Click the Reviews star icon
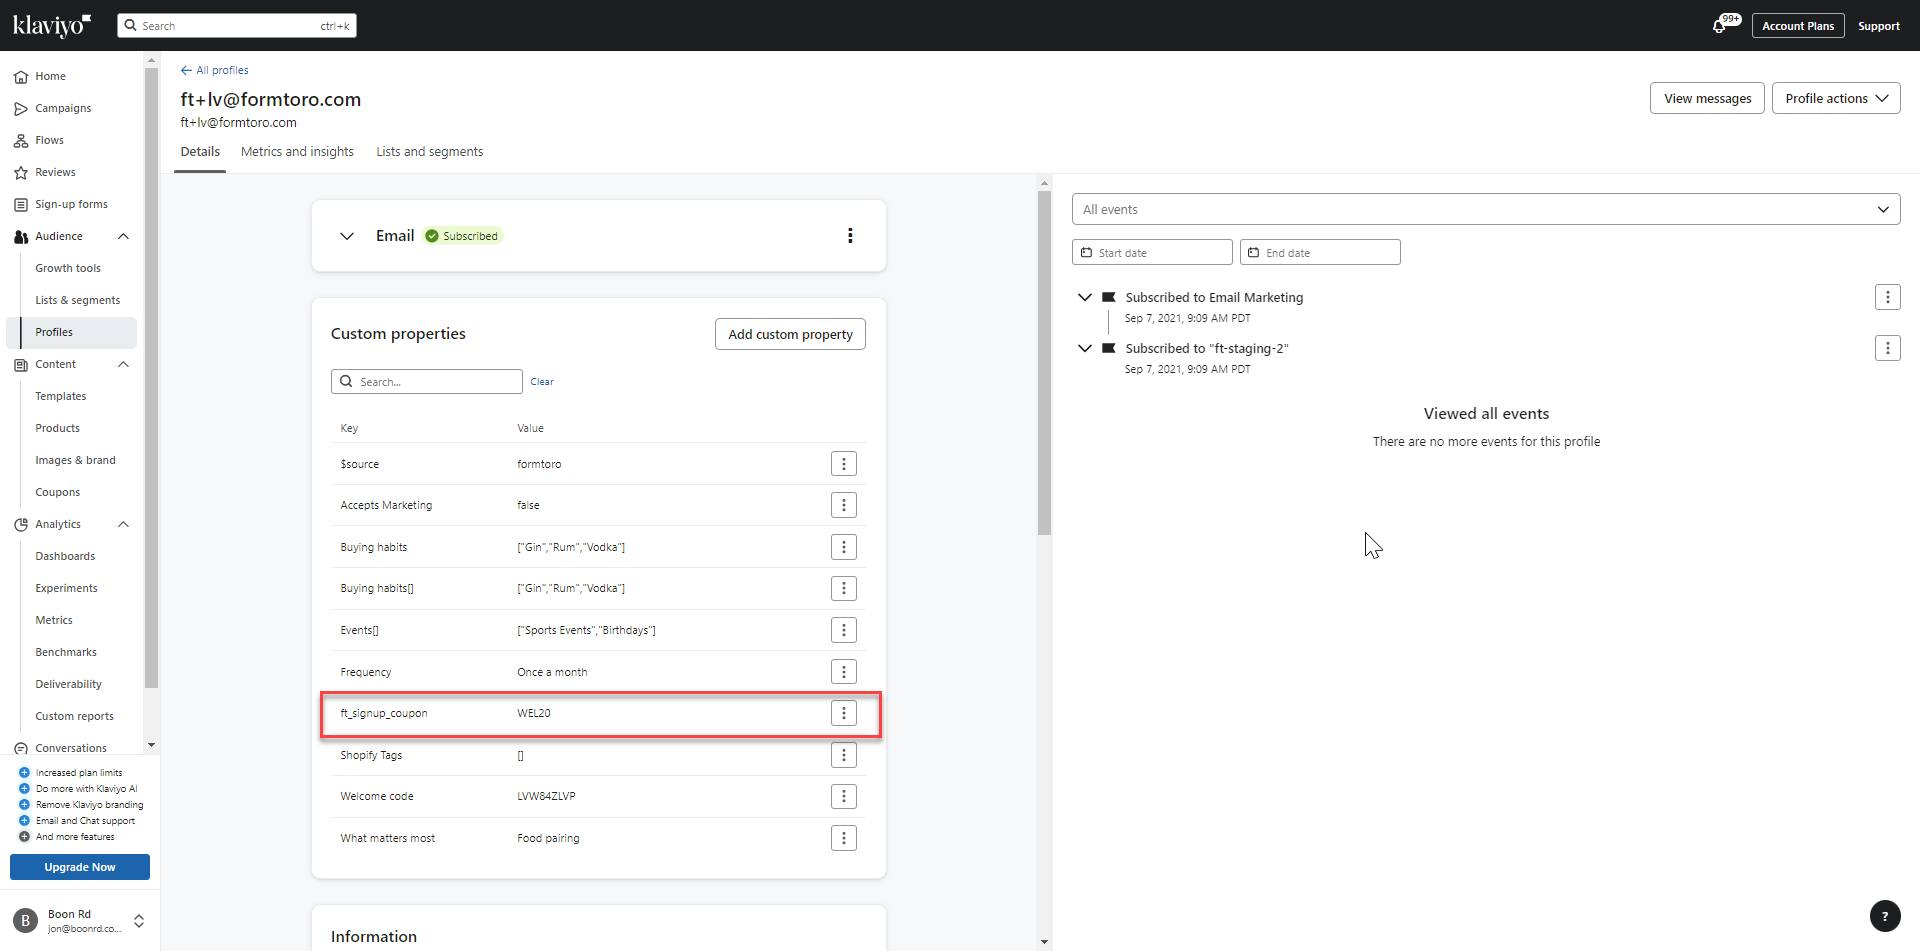The width and height of the screenshot is (1920, 951). (21, 172)
